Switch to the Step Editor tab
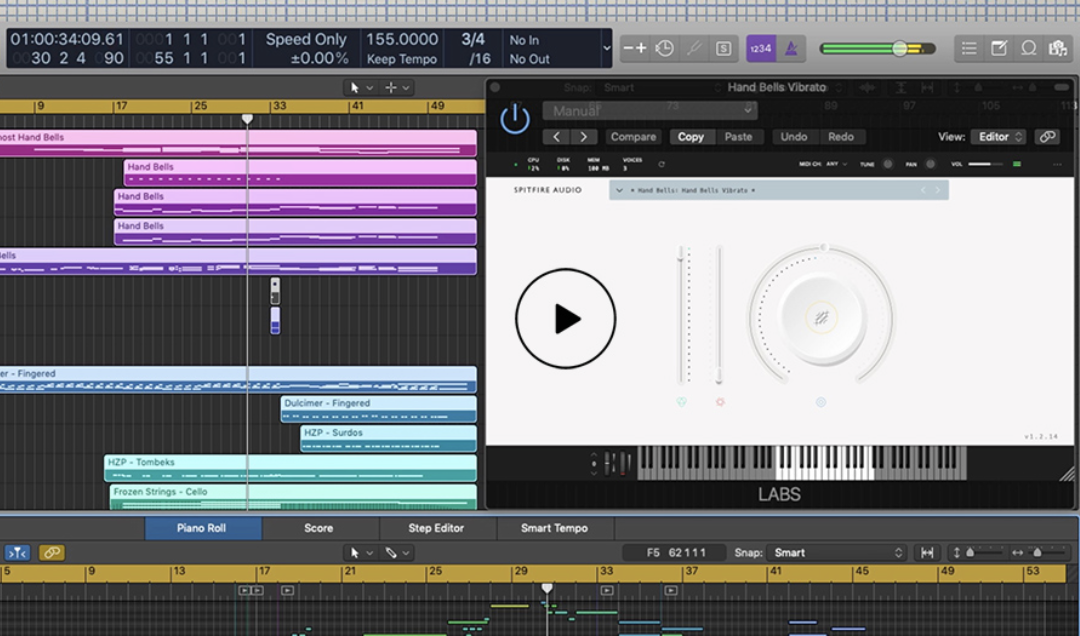 pyautogui.click(x=436, y=528)
